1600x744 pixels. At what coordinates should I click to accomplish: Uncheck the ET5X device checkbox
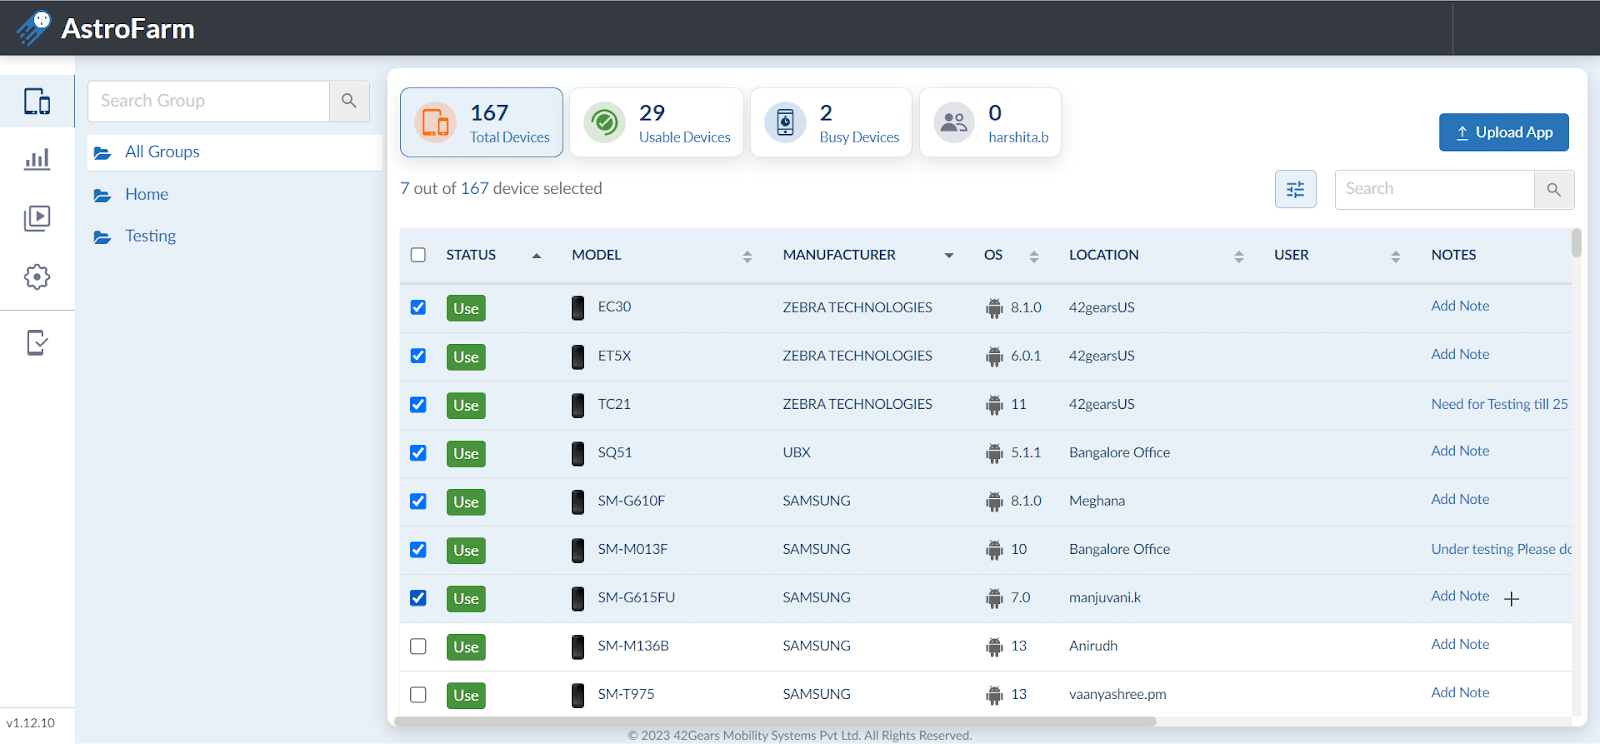[x=418, y=356]
